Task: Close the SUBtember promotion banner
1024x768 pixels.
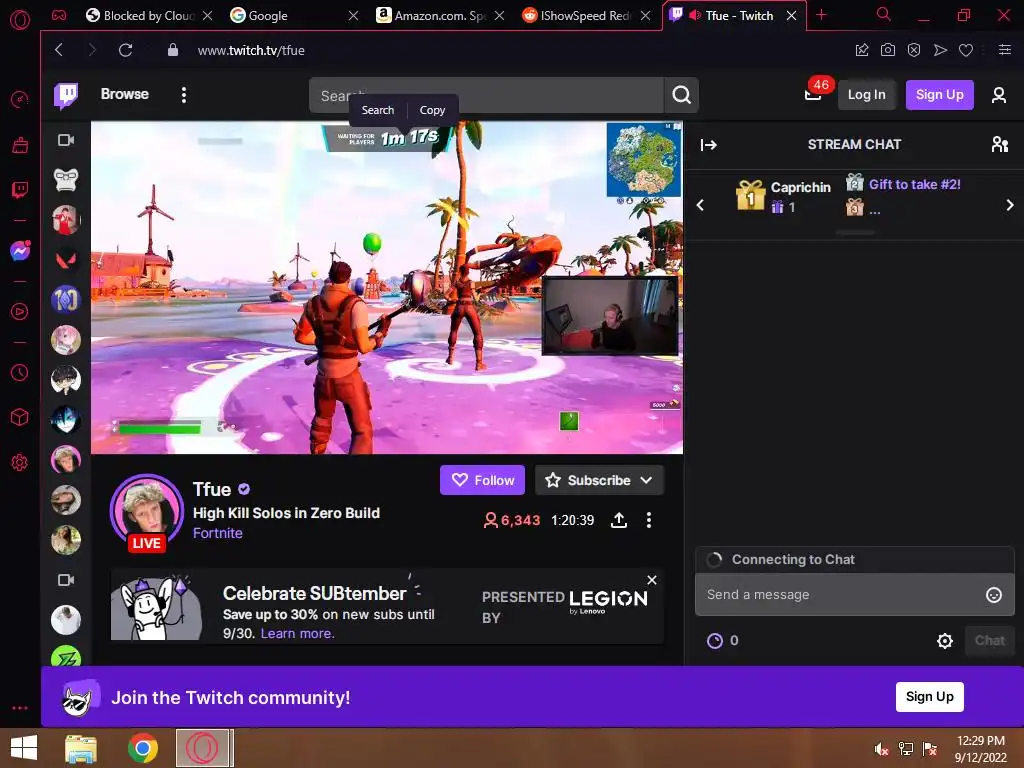Action: (x=652, y=580)
